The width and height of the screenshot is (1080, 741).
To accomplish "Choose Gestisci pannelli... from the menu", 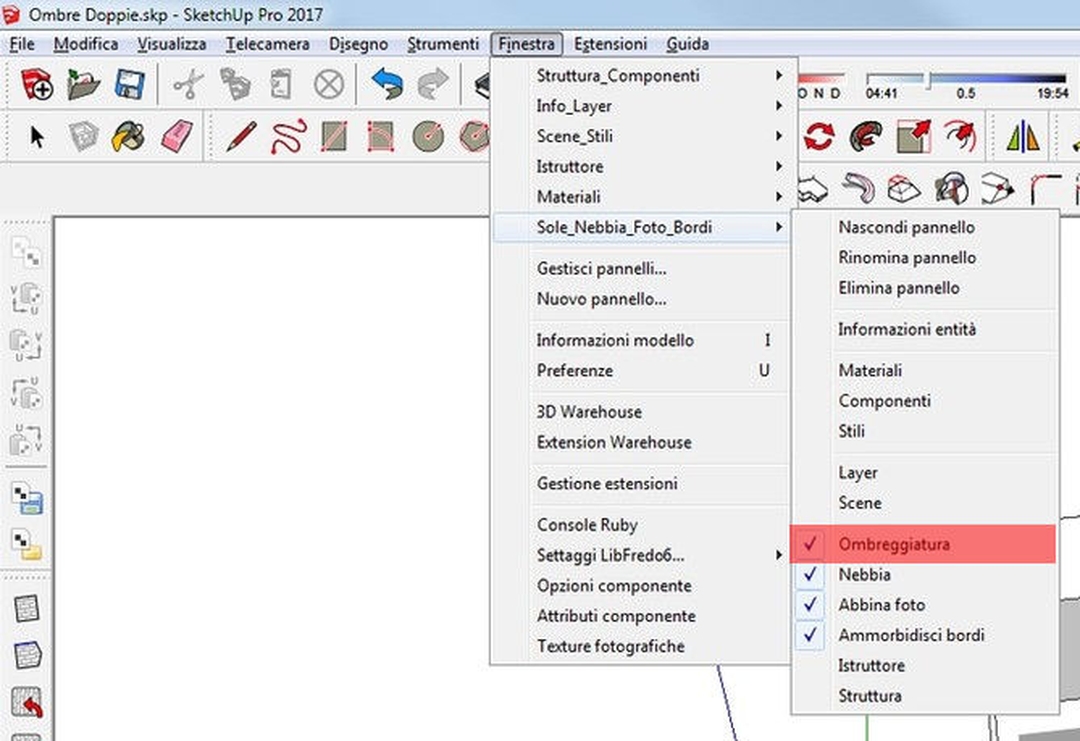I will [641, 269].
